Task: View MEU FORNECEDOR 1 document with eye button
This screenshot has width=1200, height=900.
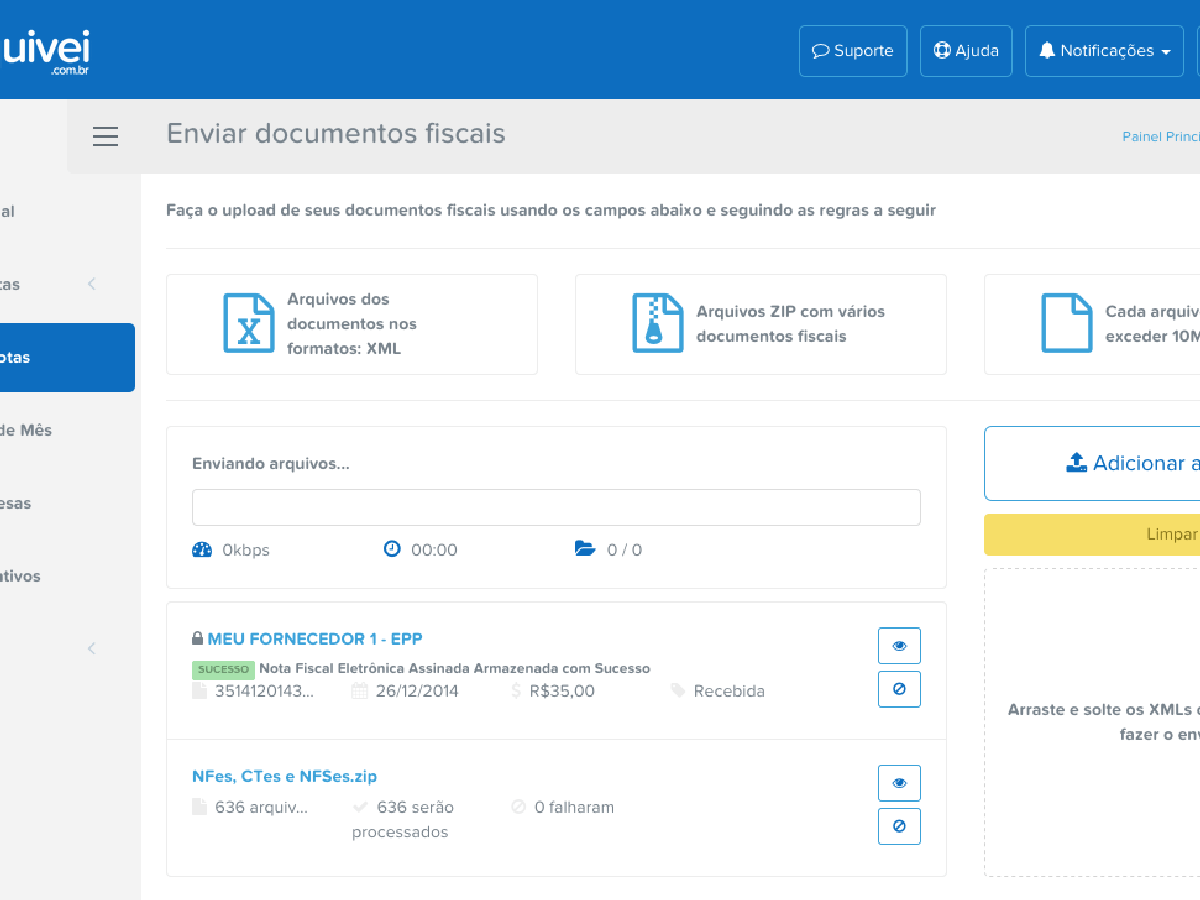Action: (899, 646)
